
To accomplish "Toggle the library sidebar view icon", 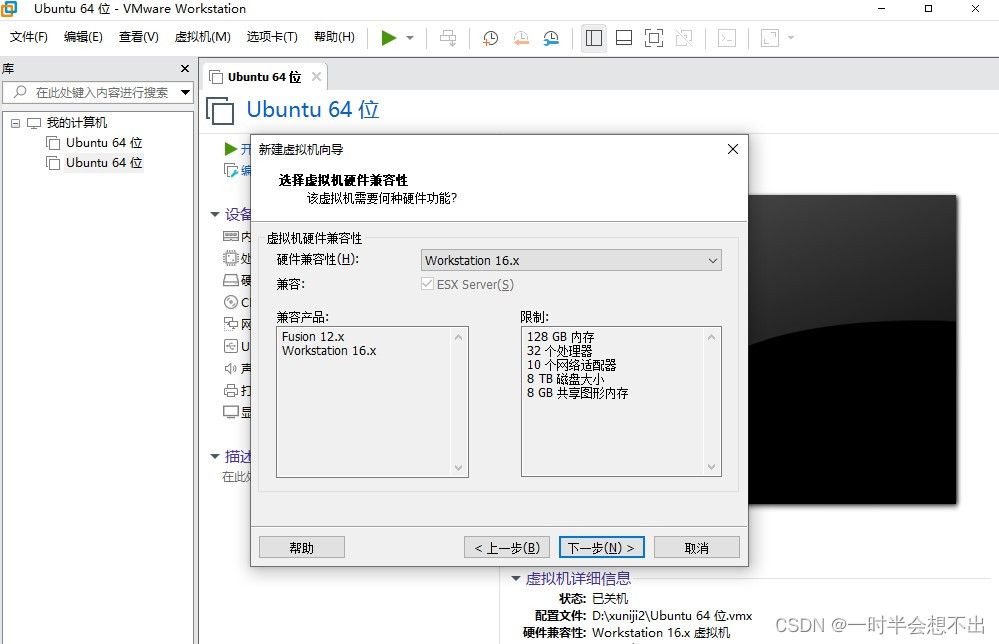I will 594,38.
